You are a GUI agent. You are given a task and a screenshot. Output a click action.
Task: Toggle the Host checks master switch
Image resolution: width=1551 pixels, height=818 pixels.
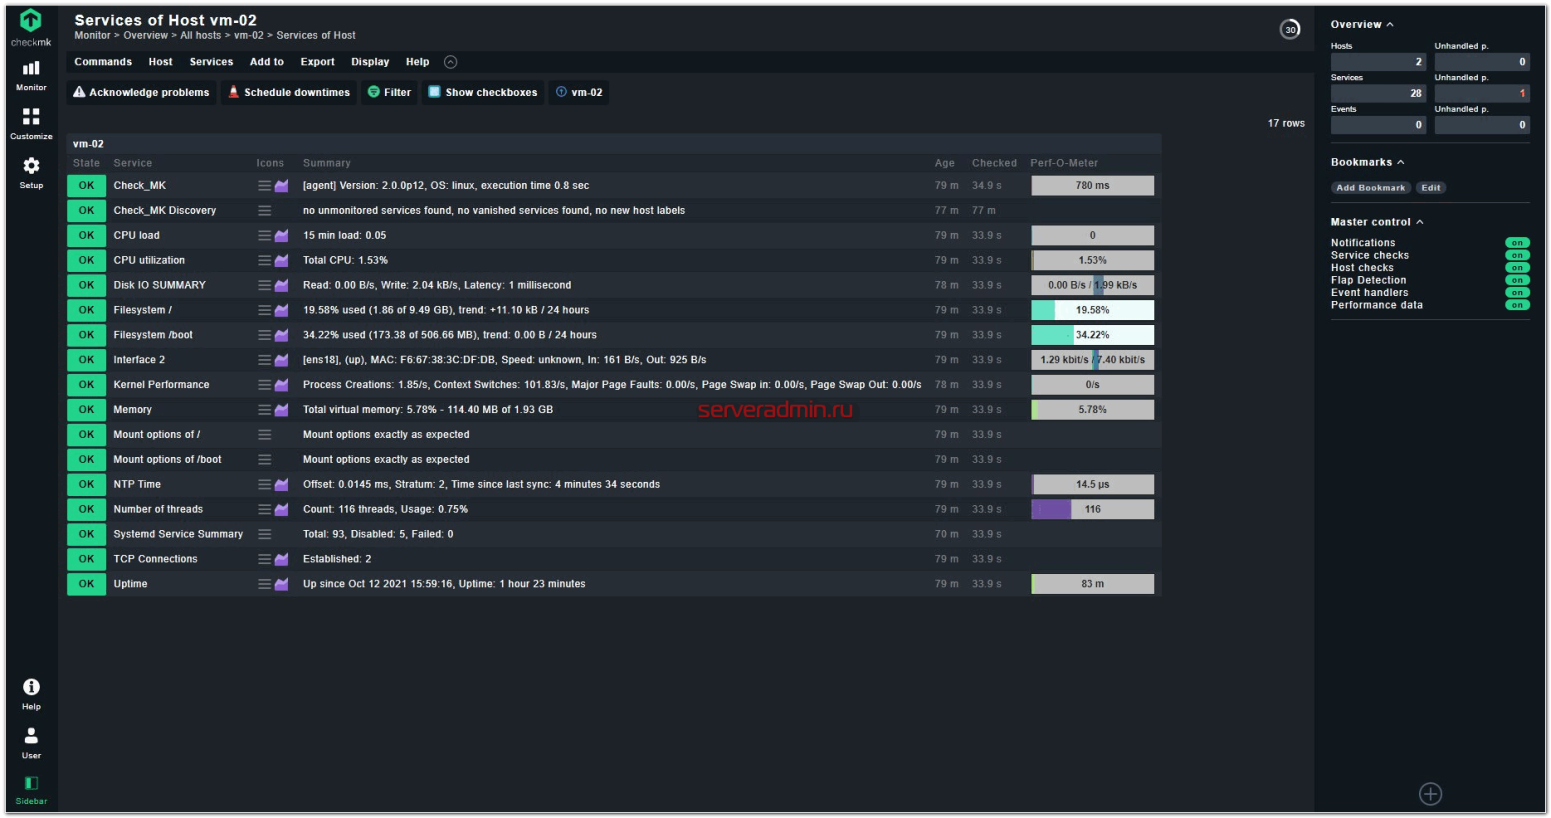click(1517, 268)
